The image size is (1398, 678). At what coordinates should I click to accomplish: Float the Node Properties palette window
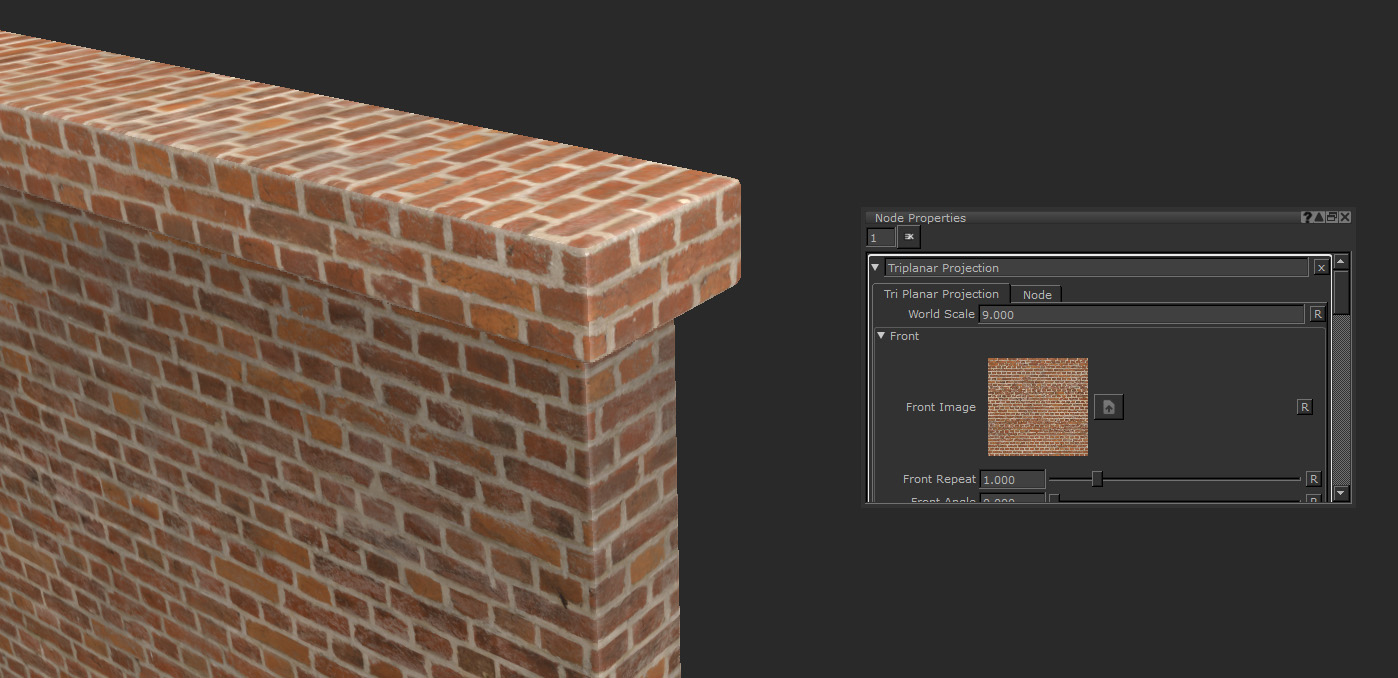1332,217
